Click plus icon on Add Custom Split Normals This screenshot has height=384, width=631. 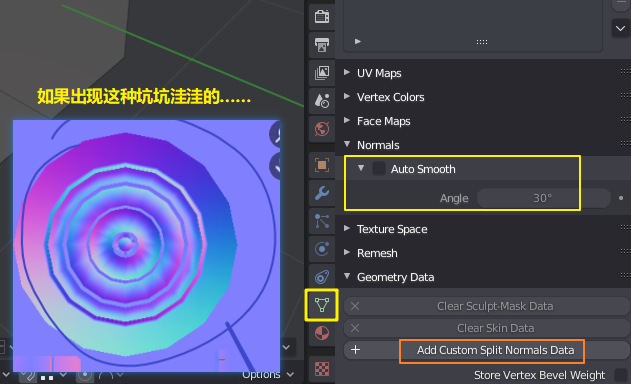[x=355, y=350]
